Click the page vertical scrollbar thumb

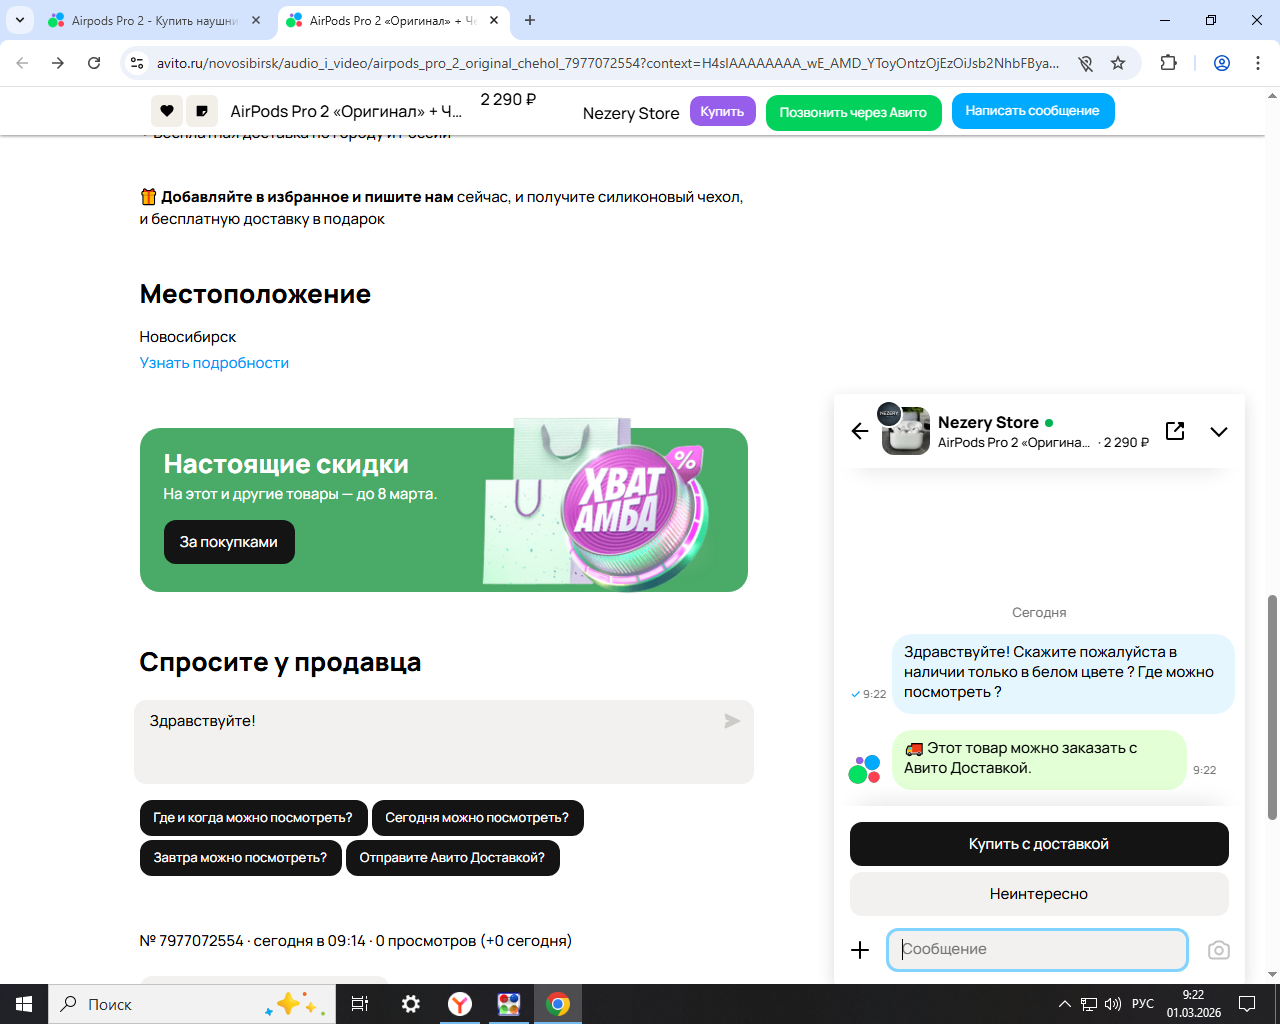point(1272,708)
